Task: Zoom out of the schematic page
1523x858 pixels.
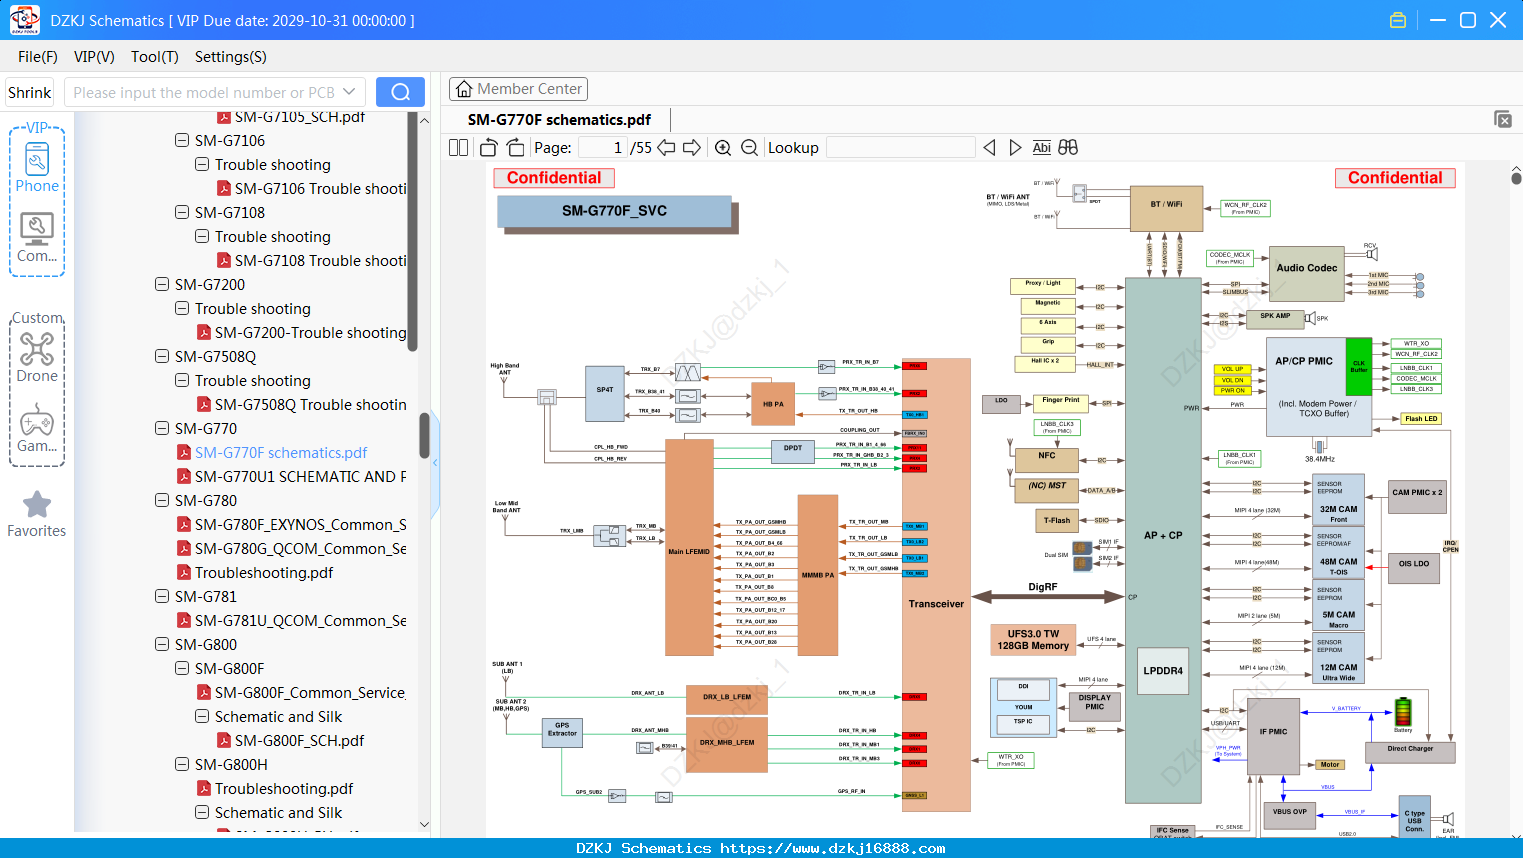Action: [x=749, y=148]
